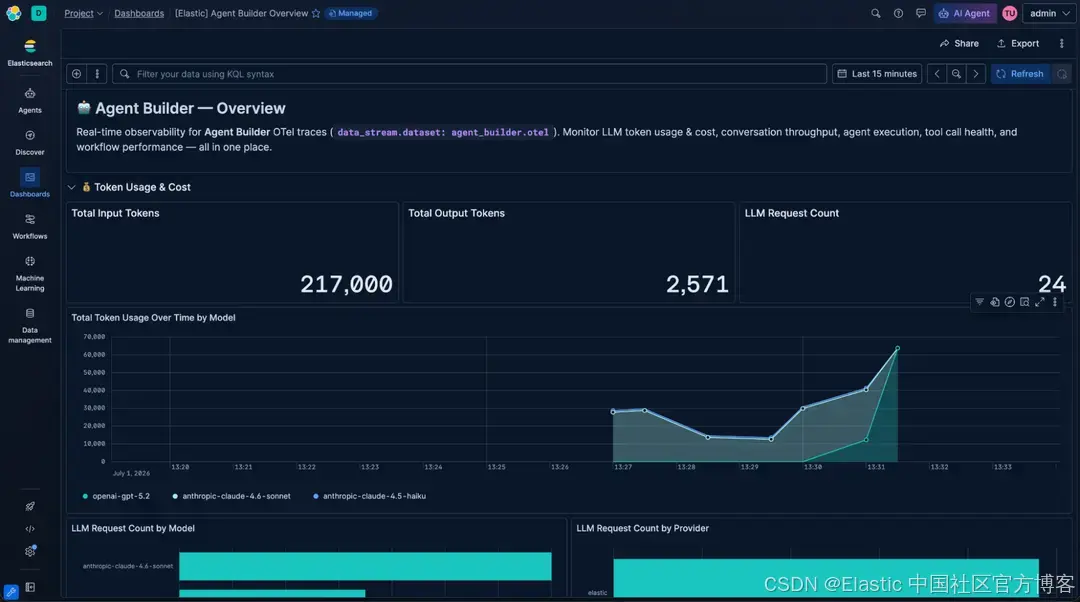Click the blue wrench icon
Screen dimensions: 1080x602
pos(11,591)
